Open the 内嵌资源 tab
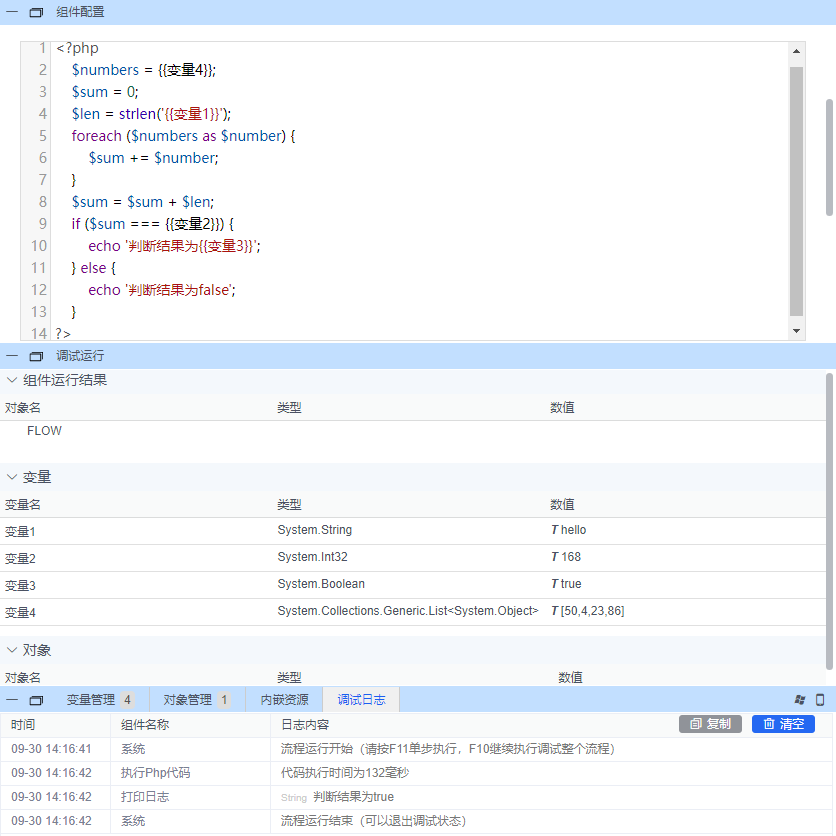 [284, 700]
